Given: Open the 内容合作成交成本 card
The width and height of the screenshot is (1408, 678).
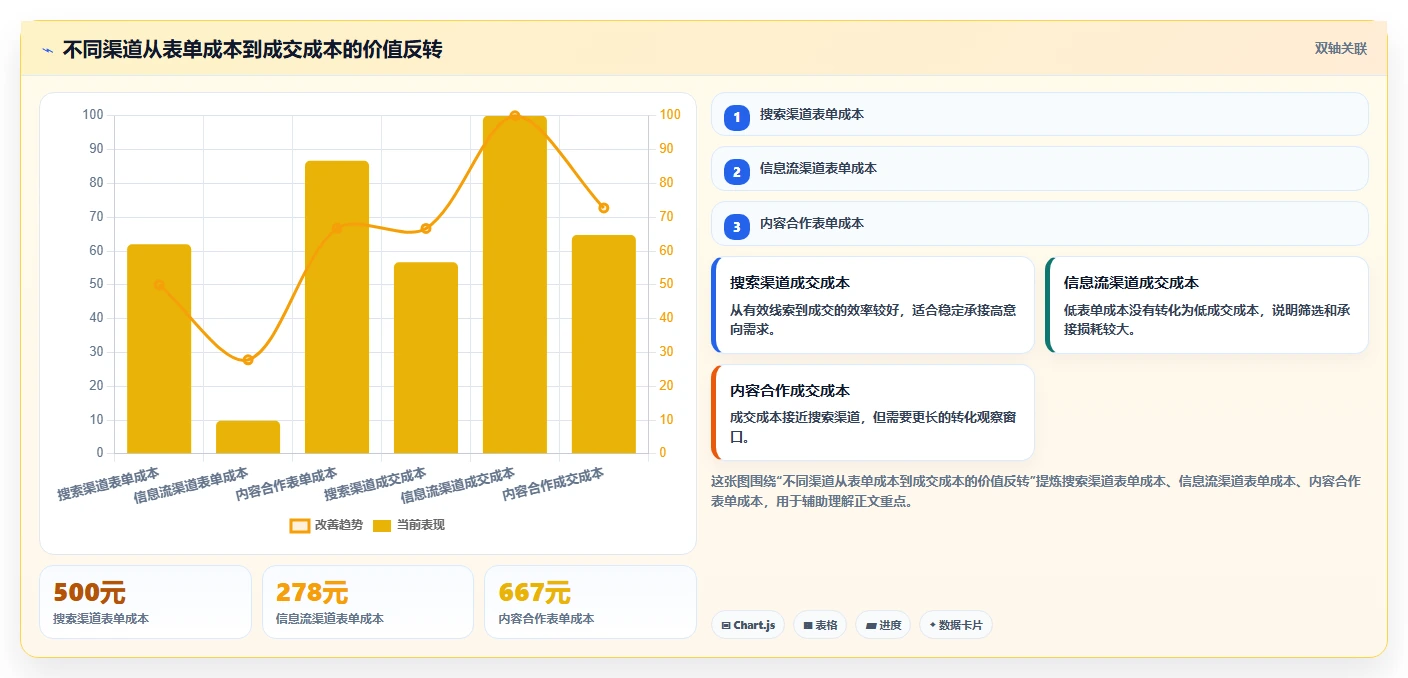Looking at the screenshot, I should pos(873,412).
